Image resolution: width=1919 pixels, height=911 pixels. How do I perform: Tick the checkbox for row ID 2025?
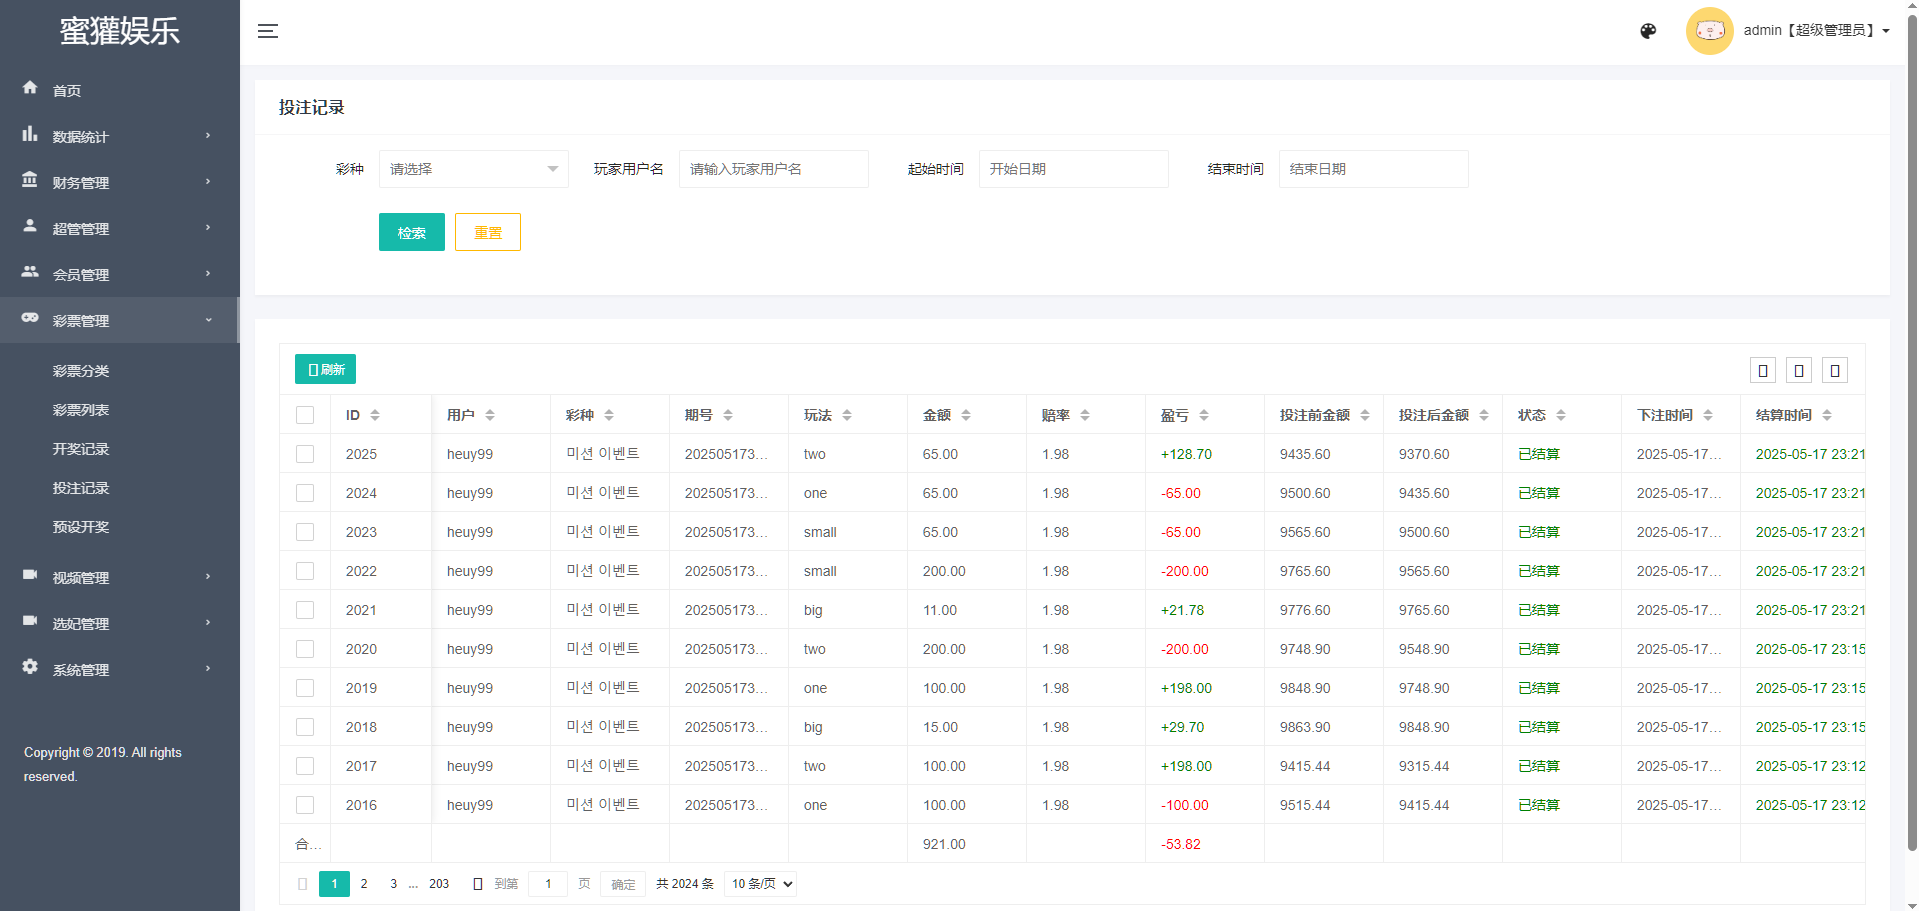305,454
